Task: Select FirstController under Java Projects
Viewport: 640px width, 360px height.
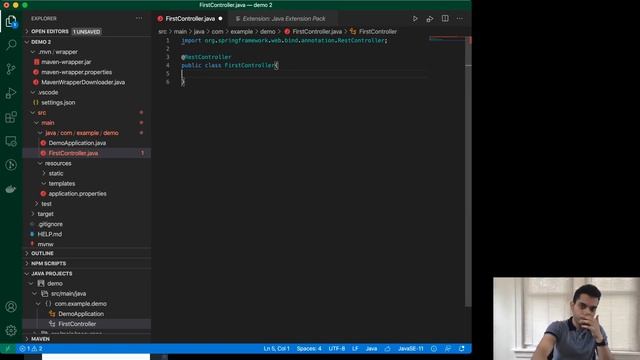Action: [x=77, y=324]
